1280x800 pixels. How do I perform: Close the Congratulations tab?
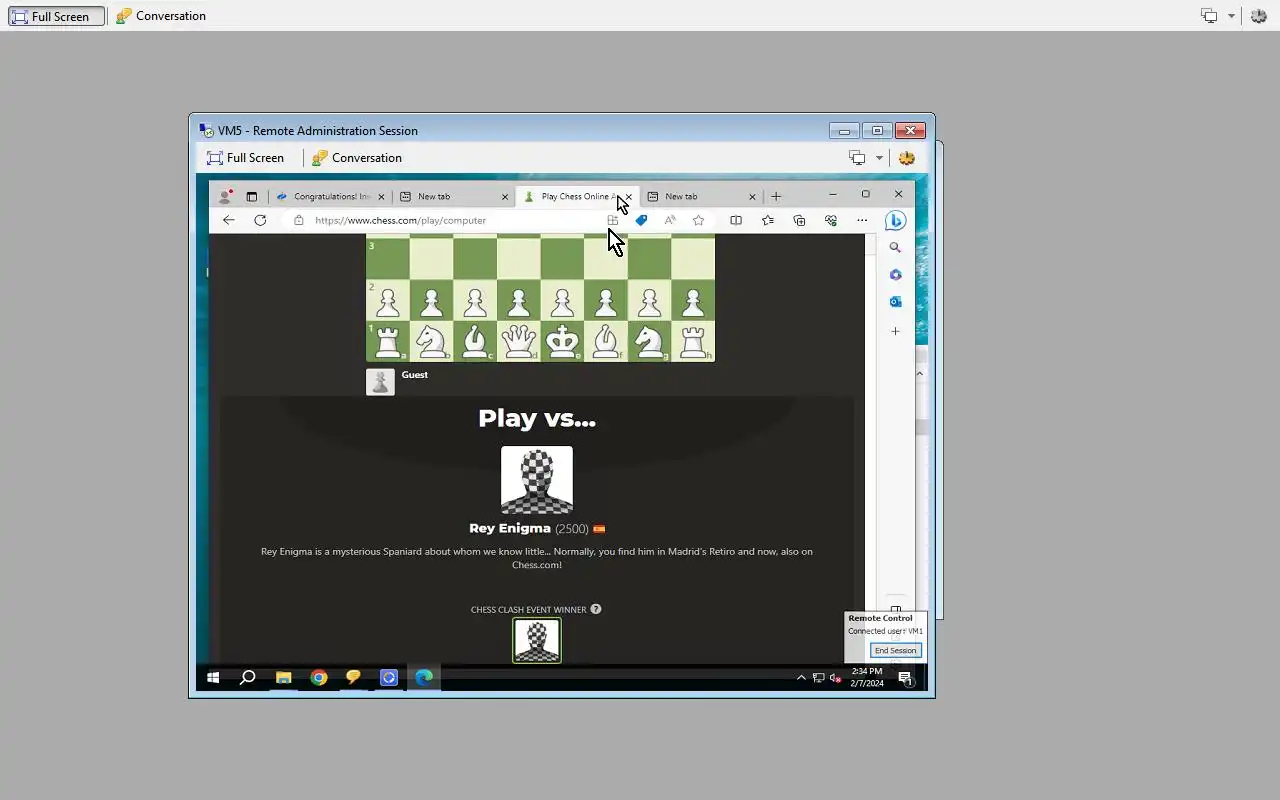tap(381, 197)
